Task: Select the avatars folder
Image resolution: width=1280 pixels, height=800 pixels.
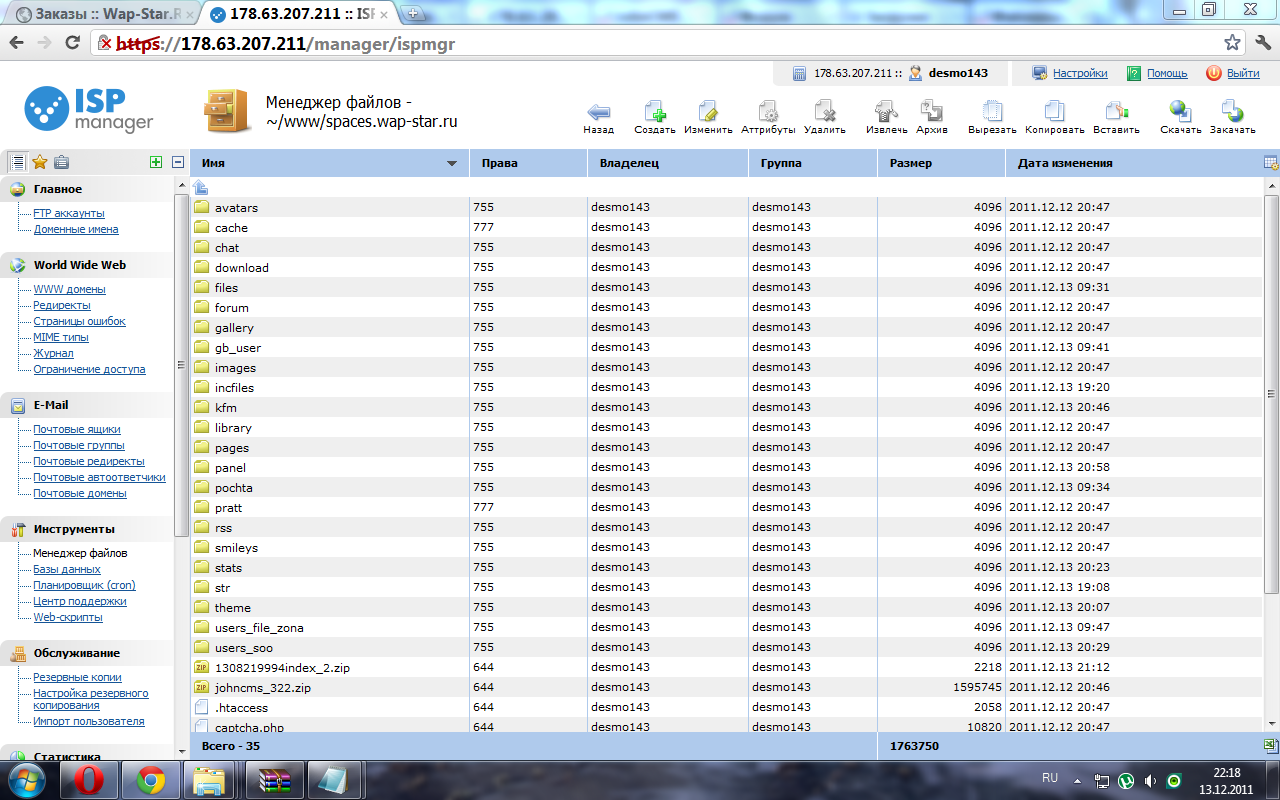Action: pos(236,207)
